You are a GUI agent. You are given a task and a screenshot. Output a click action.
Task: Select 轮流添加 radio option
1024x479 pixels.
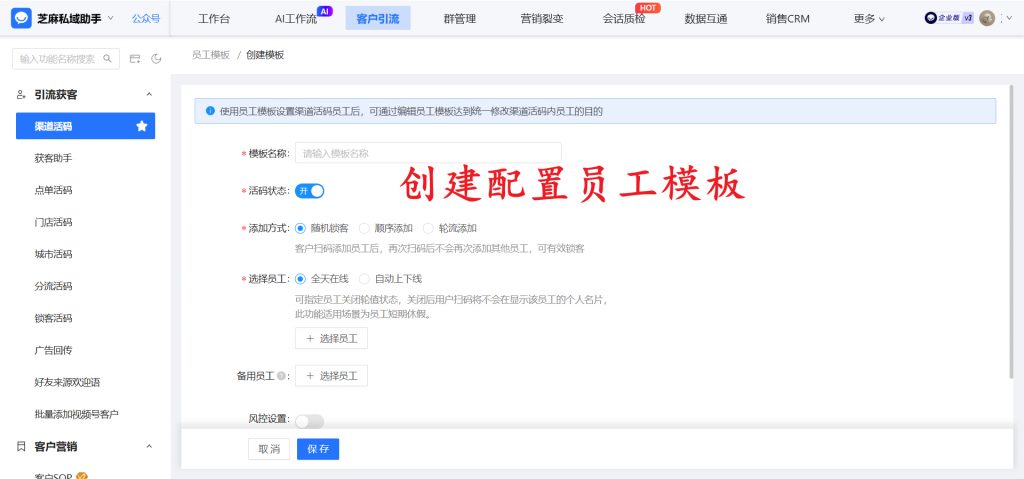[428, 228]
